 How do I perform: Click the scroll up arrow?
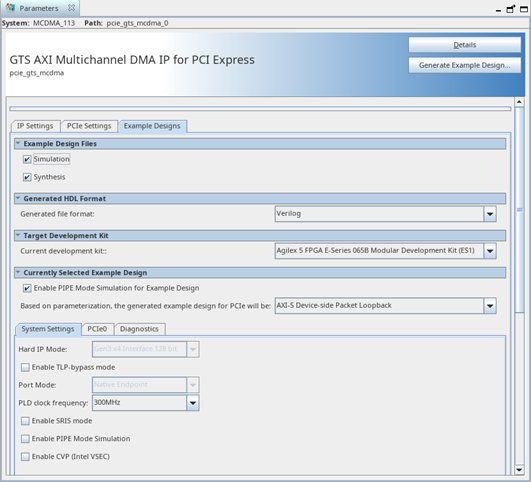pyautogui.click(x=519, y=102)
